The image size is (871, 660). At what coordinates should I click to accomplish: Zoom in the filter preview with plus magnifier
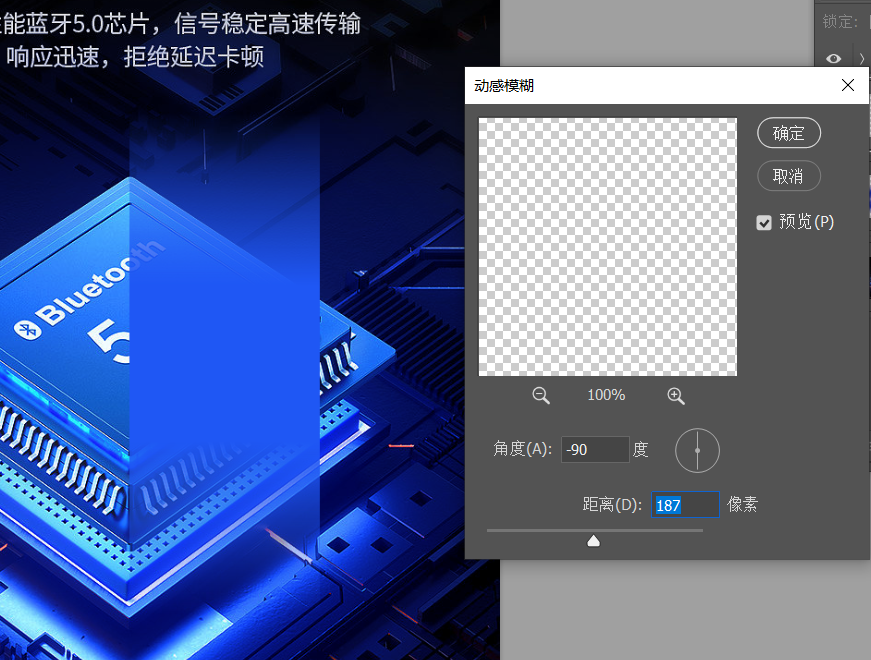click(x=675, y=396)
